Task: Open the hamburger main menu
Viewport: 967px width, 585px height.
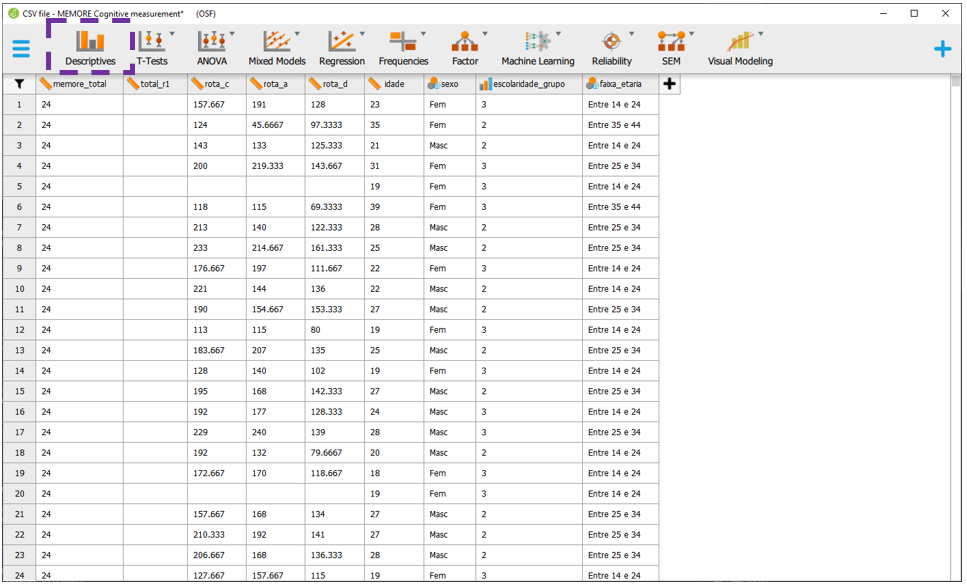Action: 21,49
